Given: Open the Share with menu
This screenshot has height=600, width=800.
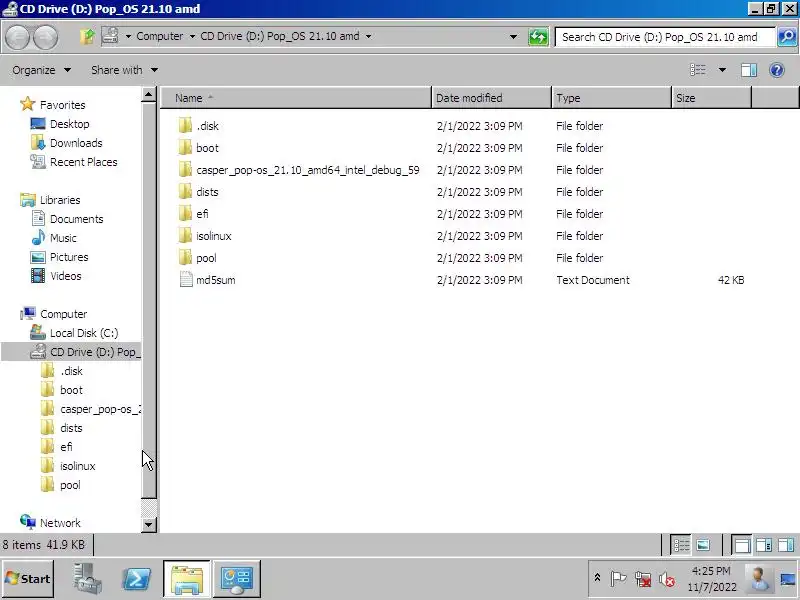Looking at the screenshot, I should point(124,70).
